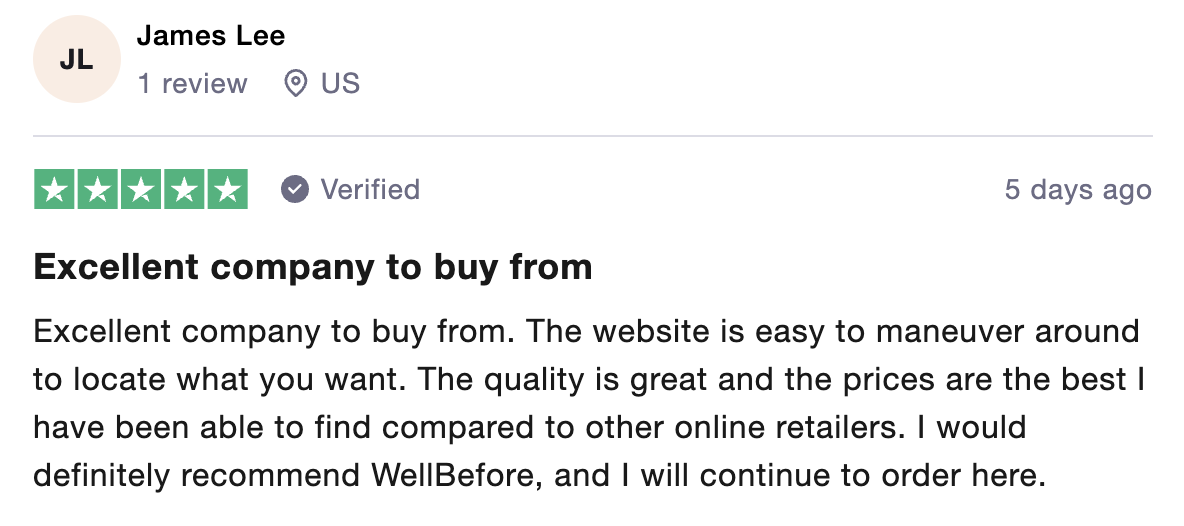Click the "5 days ago" timestamp

point(1078,189)
